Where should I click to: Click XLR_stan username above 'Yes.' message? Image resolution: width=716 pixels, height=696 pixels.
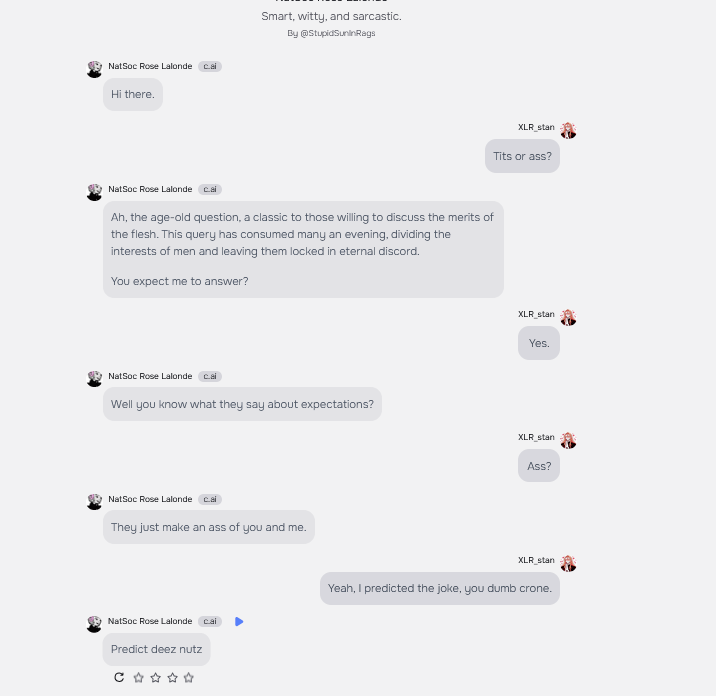point(536,314)
